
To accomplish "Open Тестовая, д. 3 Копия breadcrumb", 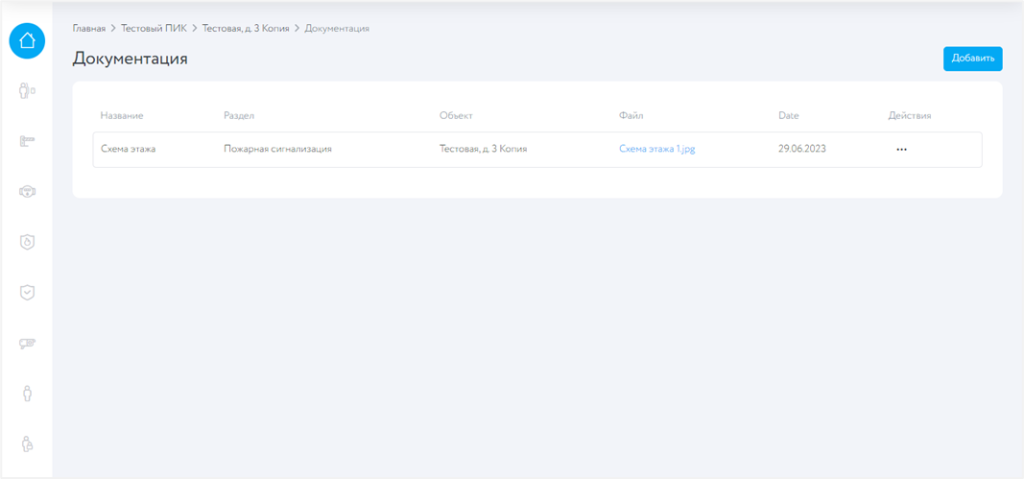I will (x=245, y=28).
